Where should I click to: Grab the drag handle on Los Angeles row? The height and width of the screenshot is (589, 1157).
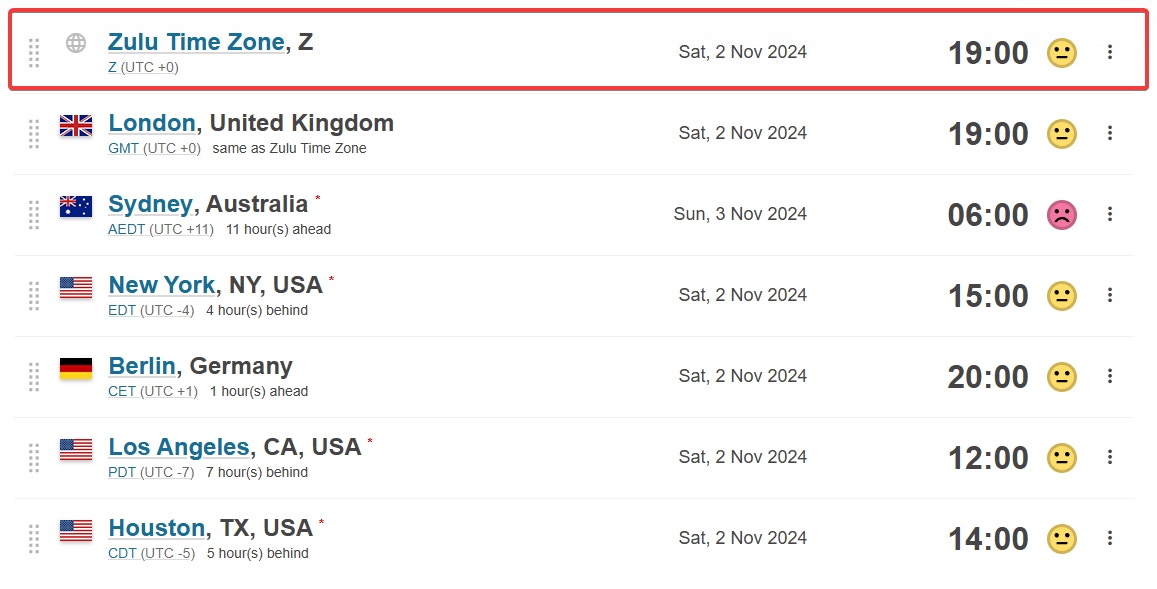pyautogui.click(x=34, y=457)
